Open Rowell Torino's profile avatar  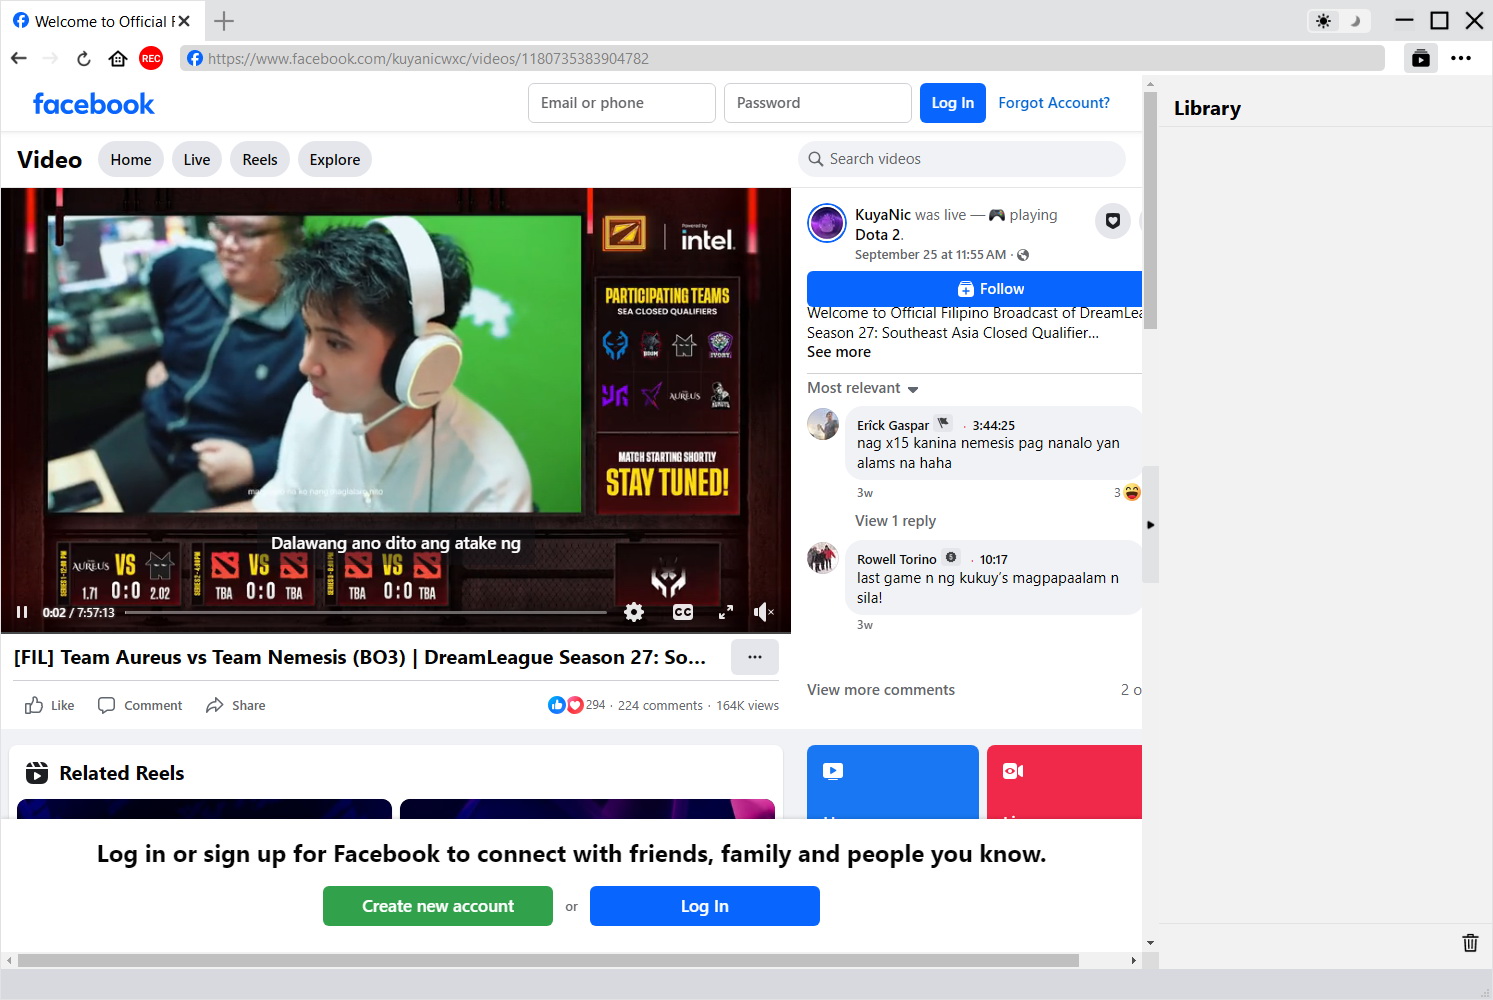pos(823,558)
